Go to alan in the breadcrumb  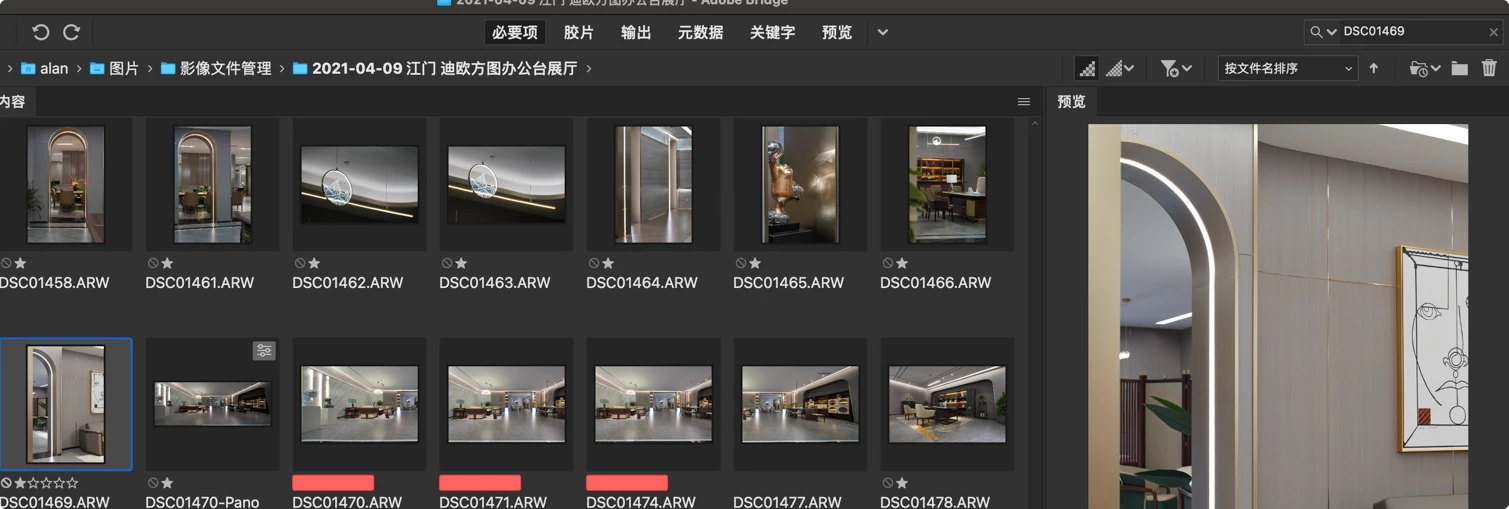tap(44, 68)
